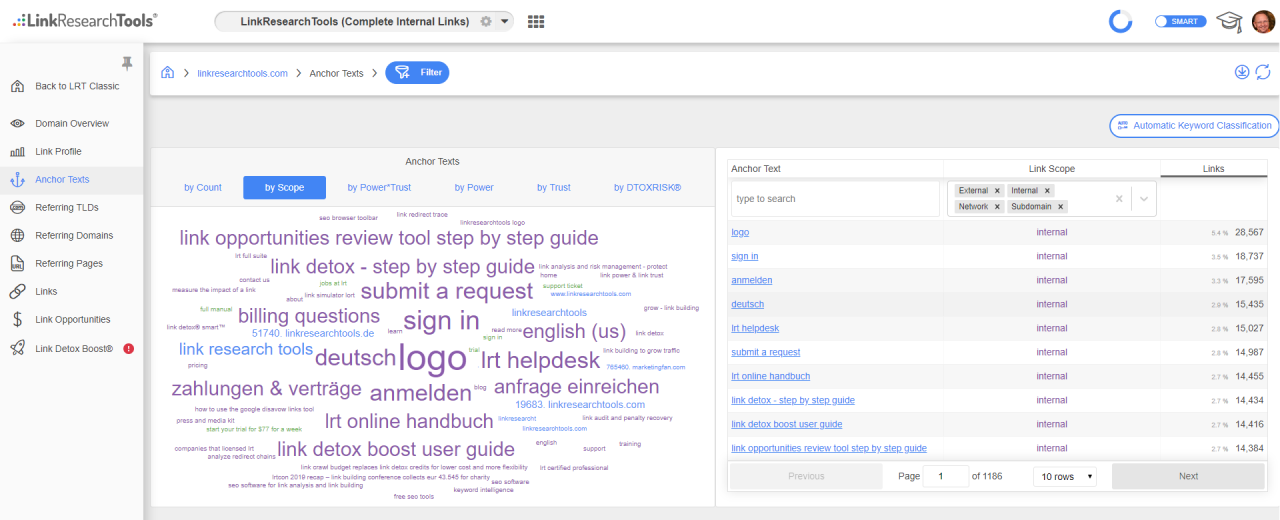
Task: Click linkresearchtools.com breadcrumb link
Action: (x=242, y=73)
